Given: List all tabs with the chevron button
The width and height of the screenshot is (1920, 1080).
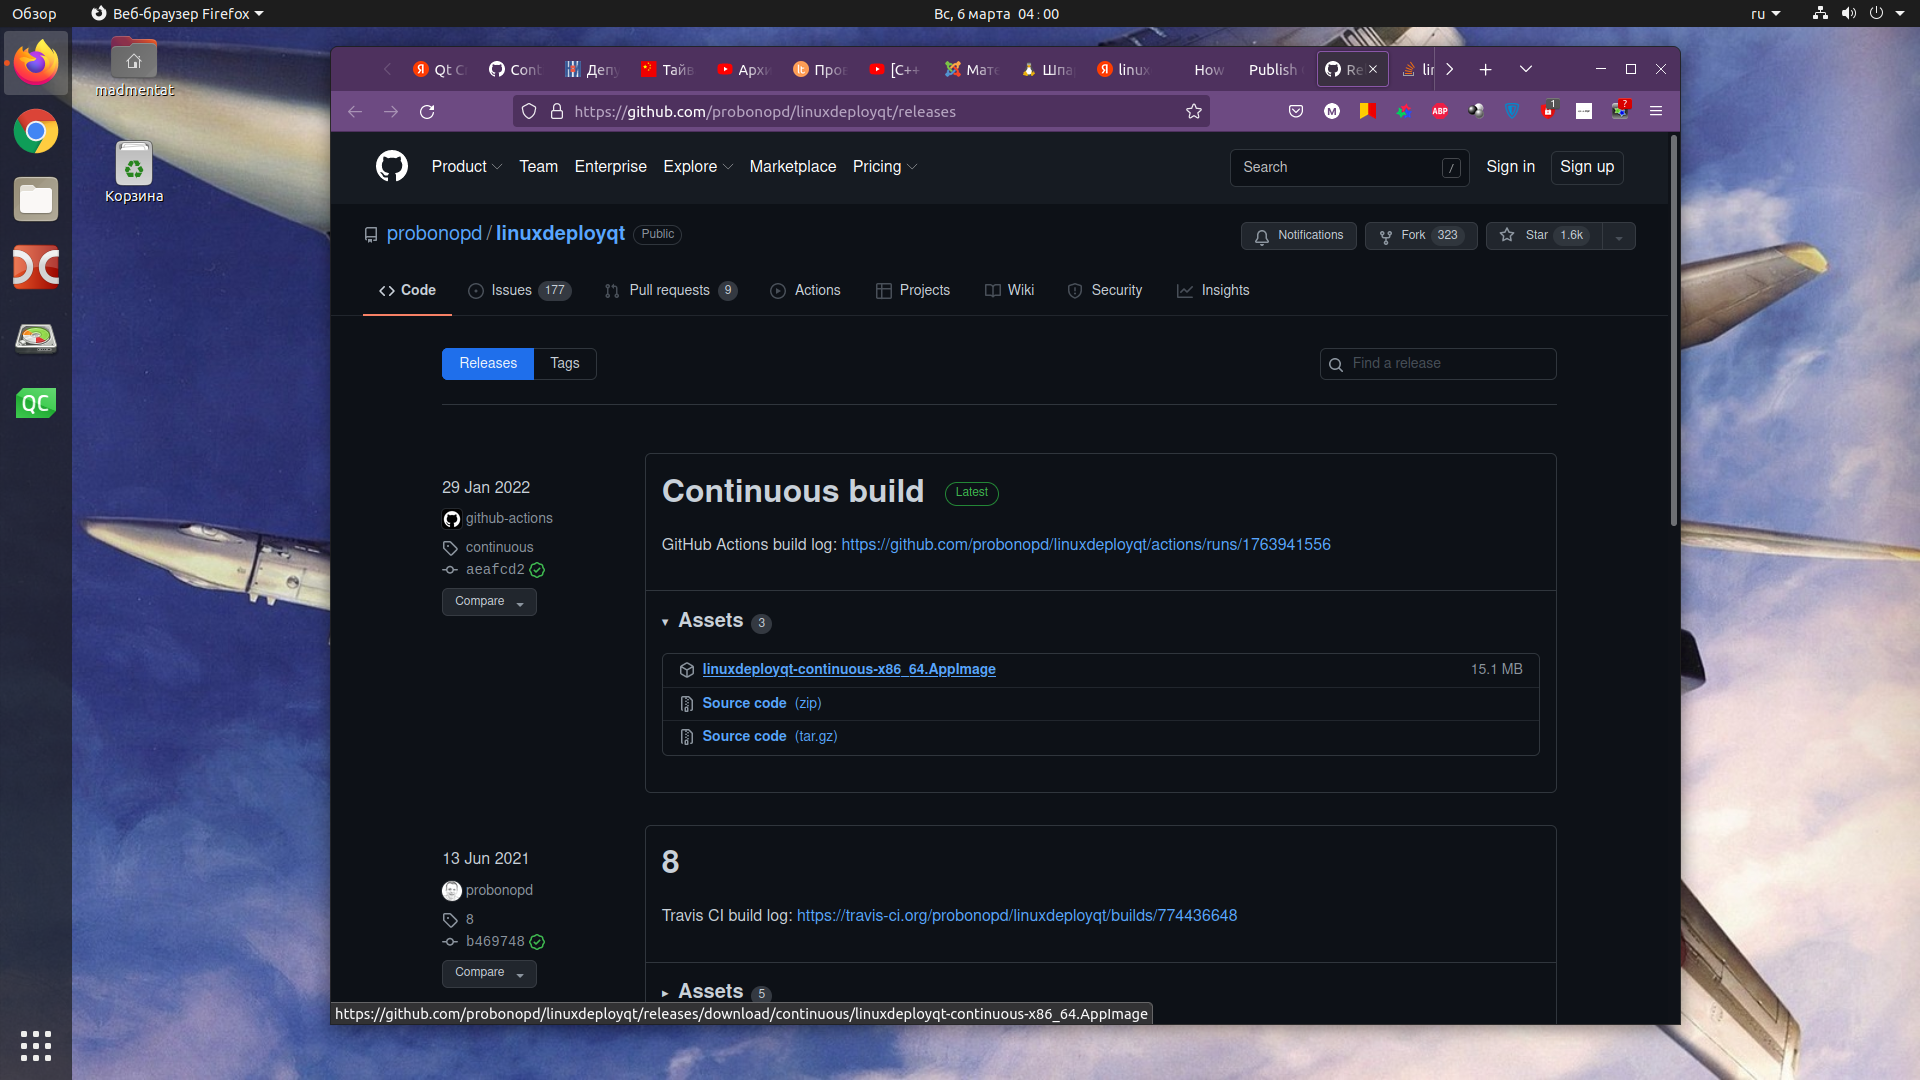Looking at the screenshot, I should coord(1525,69).
